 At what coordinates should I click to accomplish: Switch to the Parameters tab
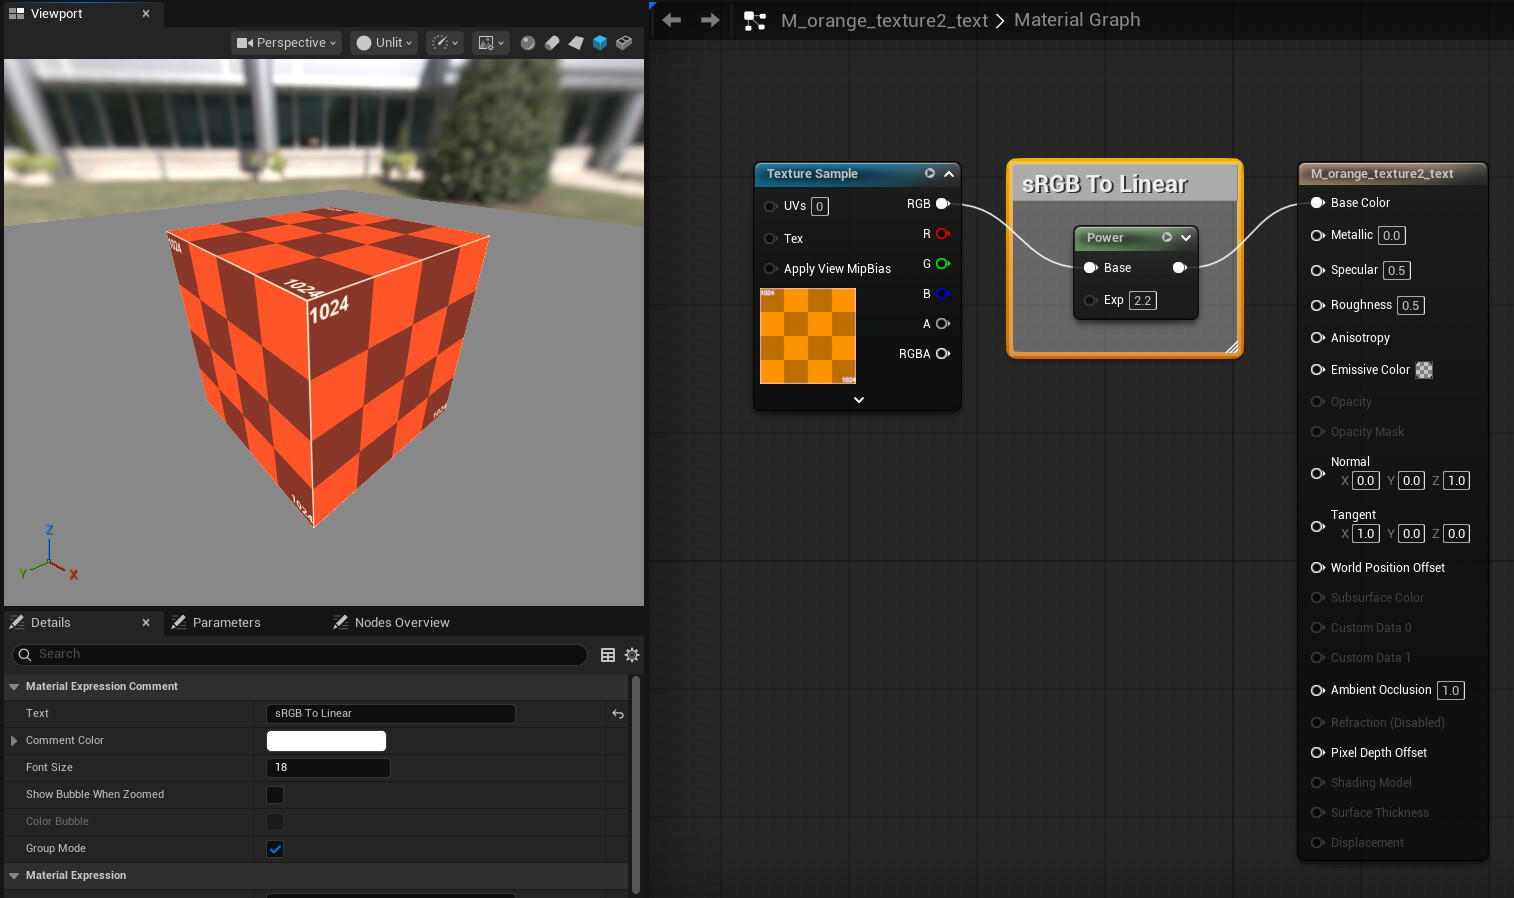pos(226,623)
